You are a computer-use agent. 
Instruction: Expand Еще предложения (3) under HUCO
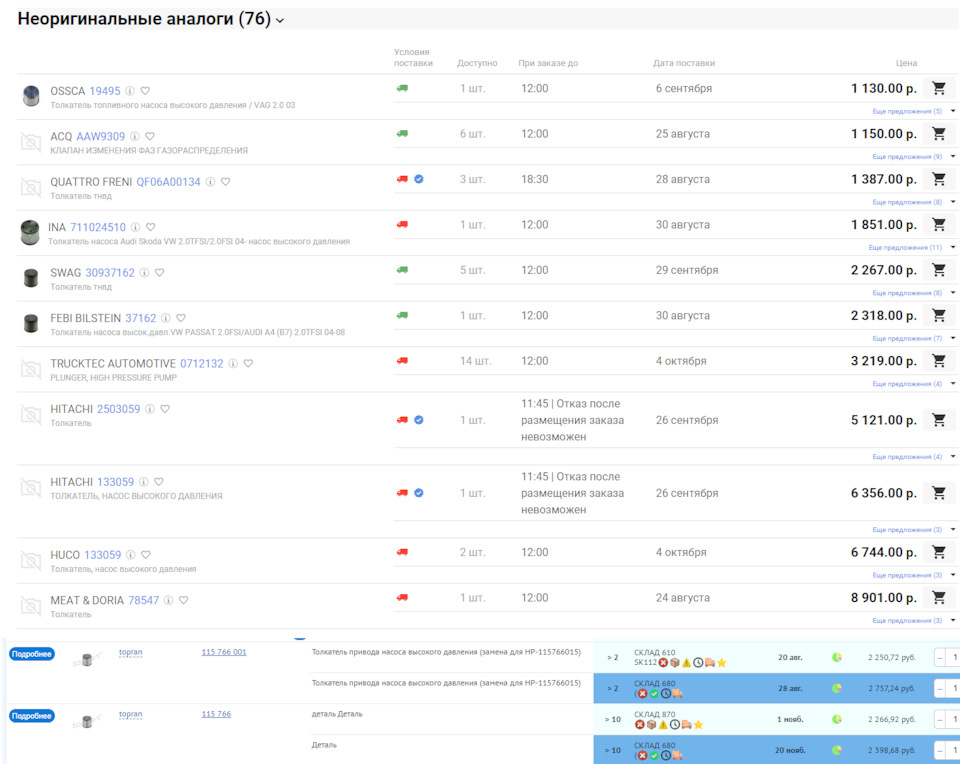[x=913, y=575]
